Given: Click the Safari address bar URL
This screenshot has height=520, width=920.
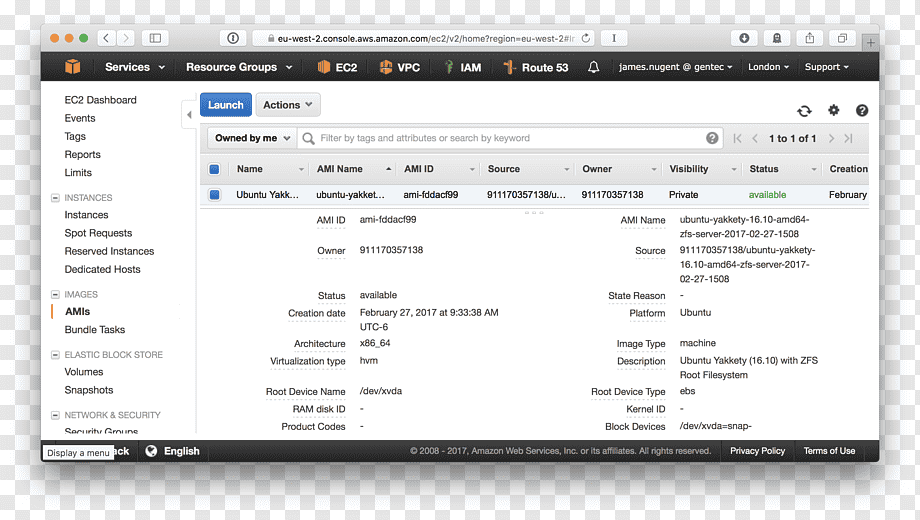Looking at the screenshot, I should pyautogui.click(x=425, y=38).
